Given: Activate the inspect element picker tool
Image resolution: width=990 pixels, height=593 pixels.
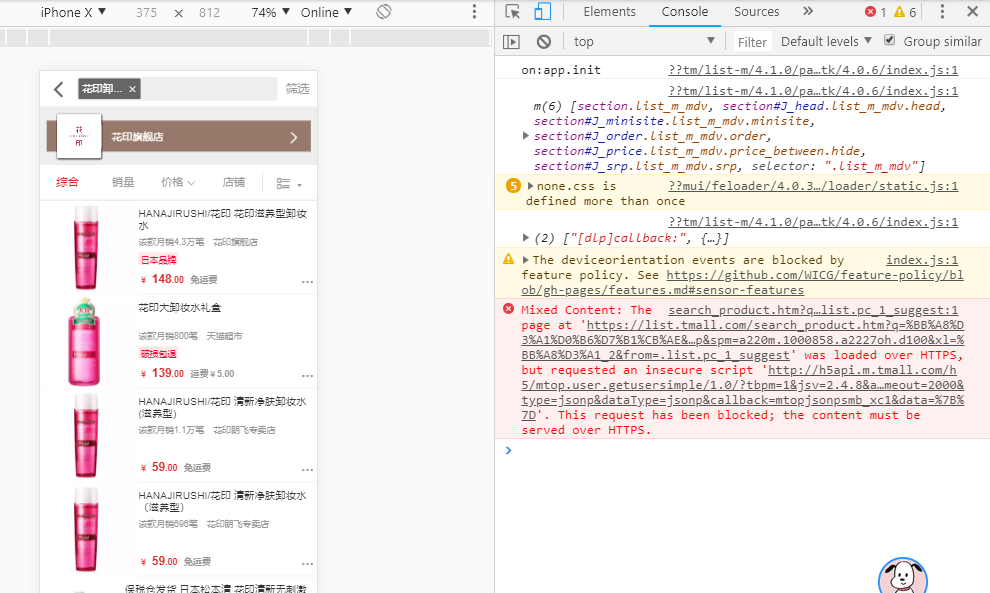Looking at the screenshot, I should pos(513,11).
